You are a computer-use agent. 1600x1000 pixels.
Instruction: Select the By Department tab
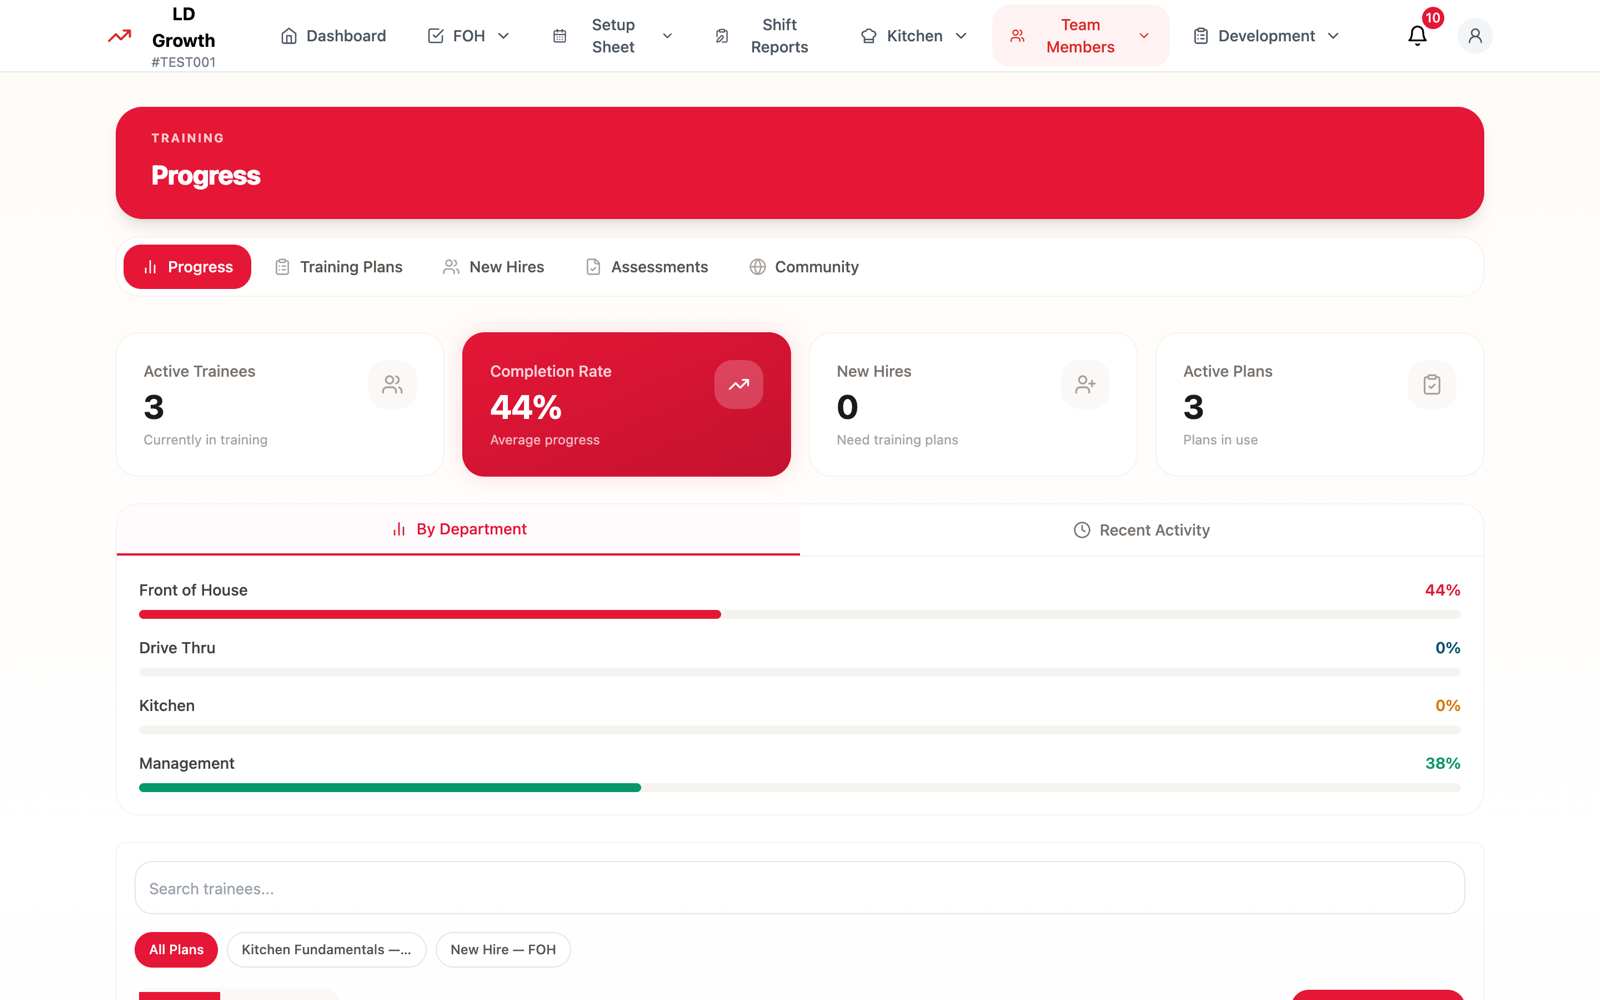pos(459,530)
